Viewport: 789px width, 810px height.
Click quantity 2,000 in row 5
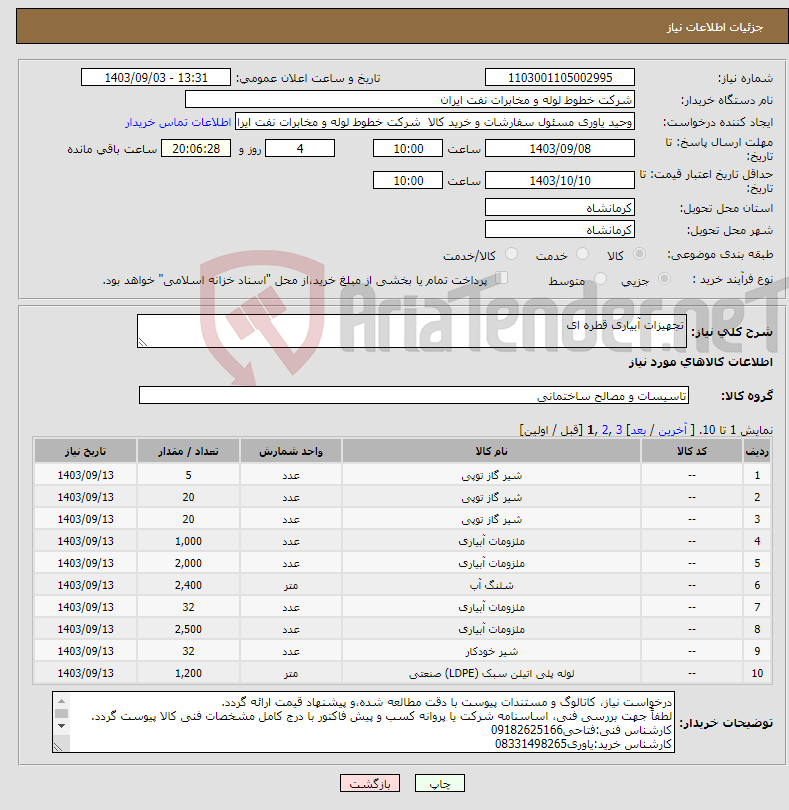[188, 564]
